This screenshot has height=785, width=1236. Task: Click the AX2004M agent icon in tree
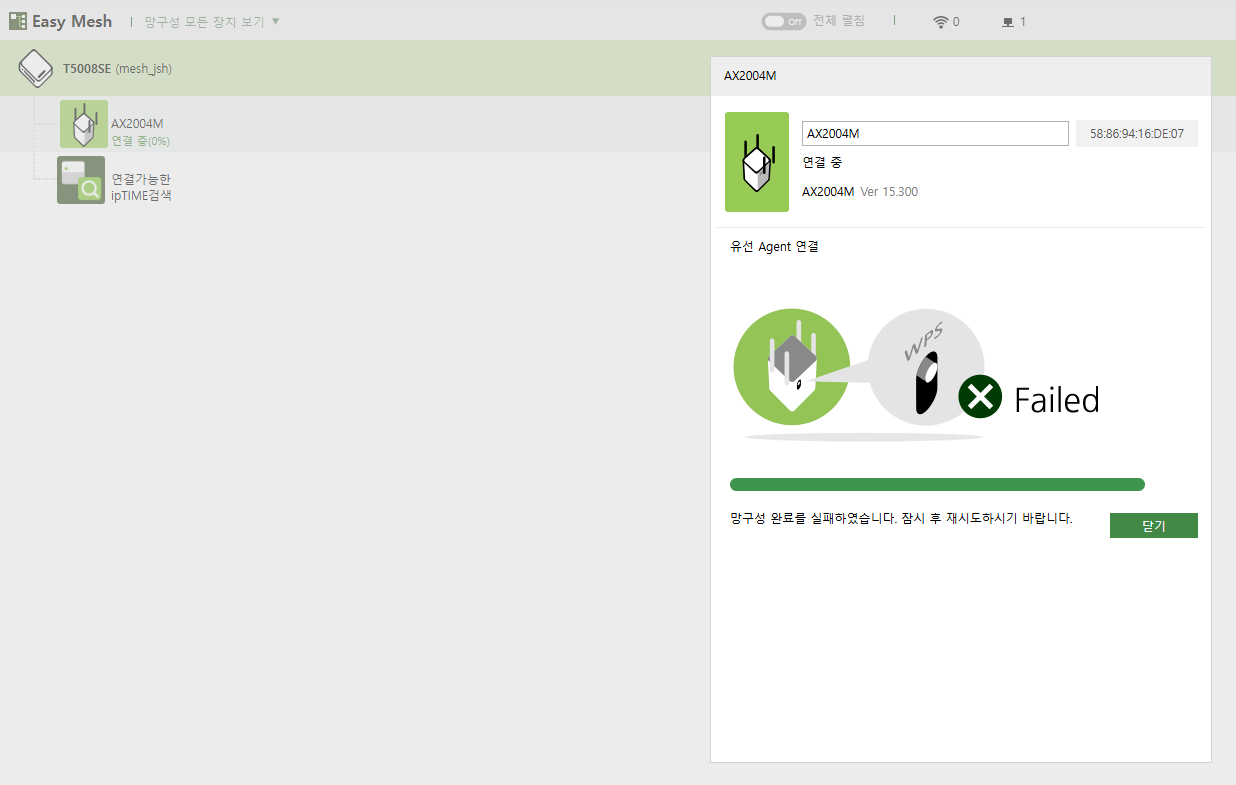[84, 124]
